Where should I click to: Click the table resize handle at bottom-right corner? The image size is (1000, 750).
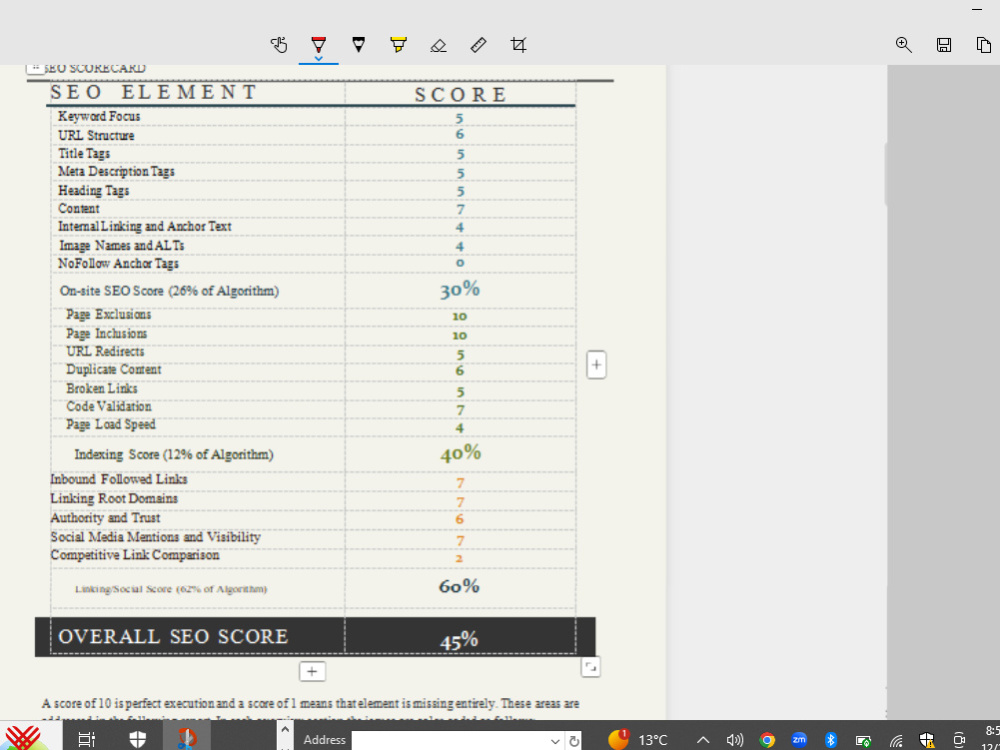click(x=591, y=667)
